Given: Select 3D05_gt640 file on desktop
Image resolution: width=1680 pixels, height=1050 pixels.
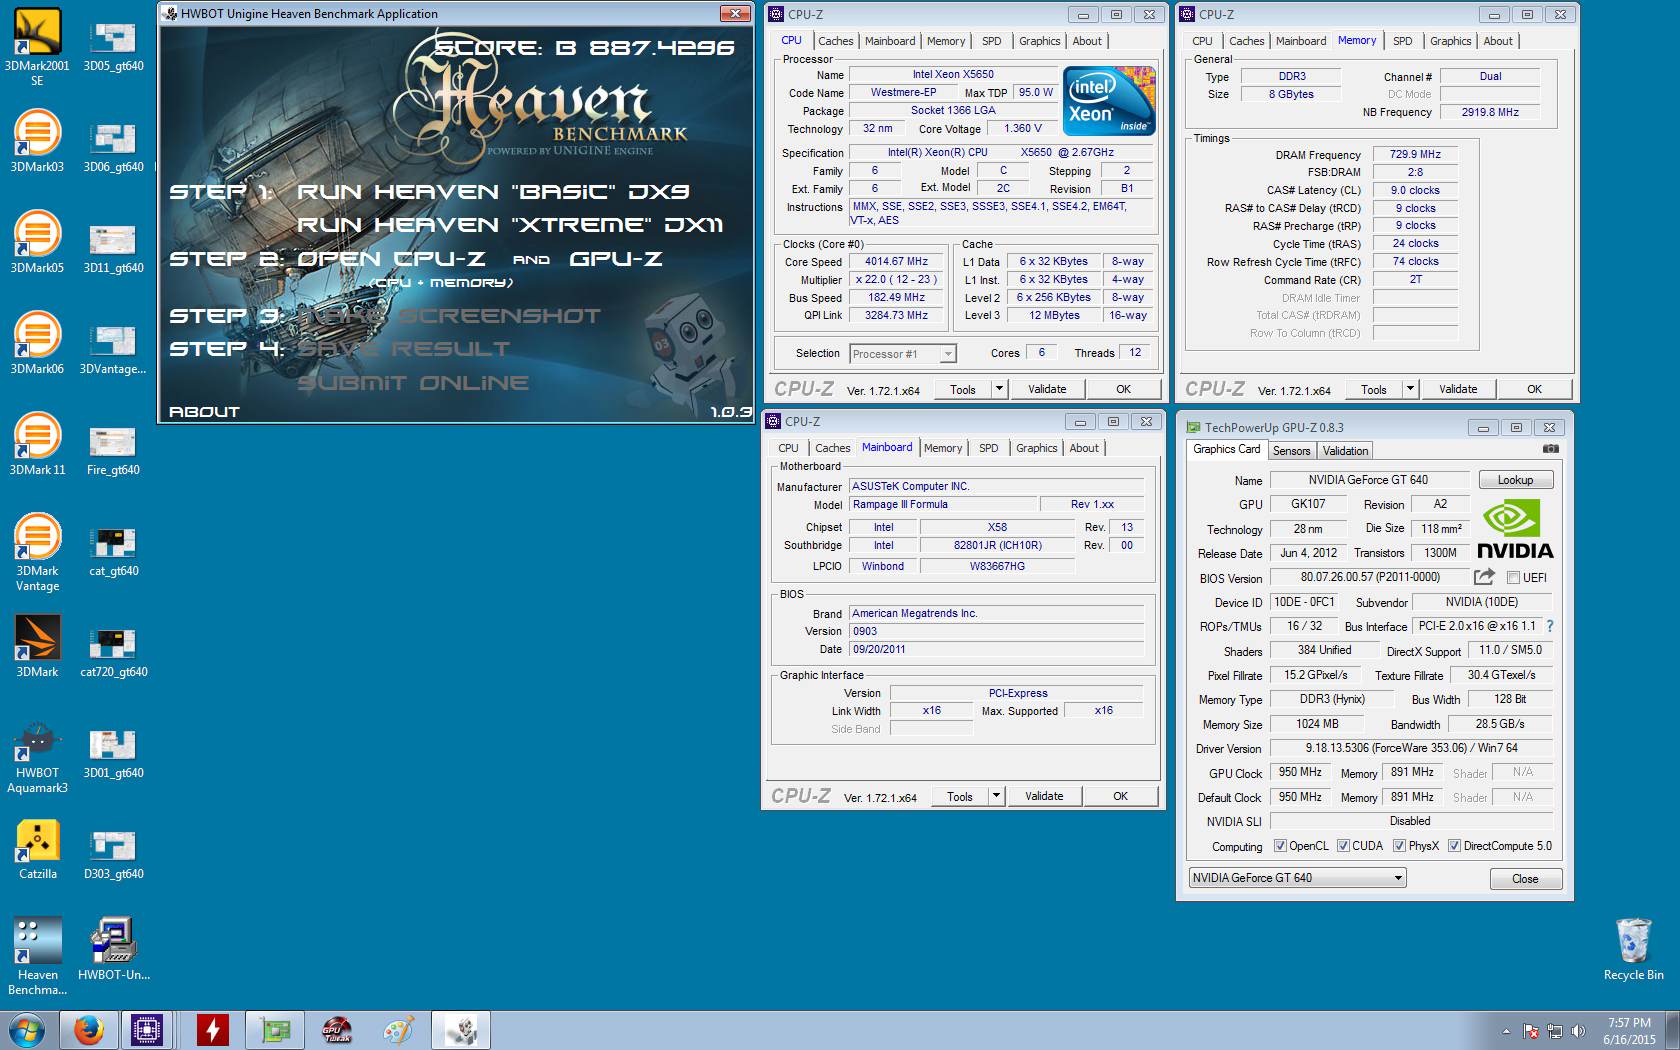Looking at the screenshot, I should [x=113, y=45].
